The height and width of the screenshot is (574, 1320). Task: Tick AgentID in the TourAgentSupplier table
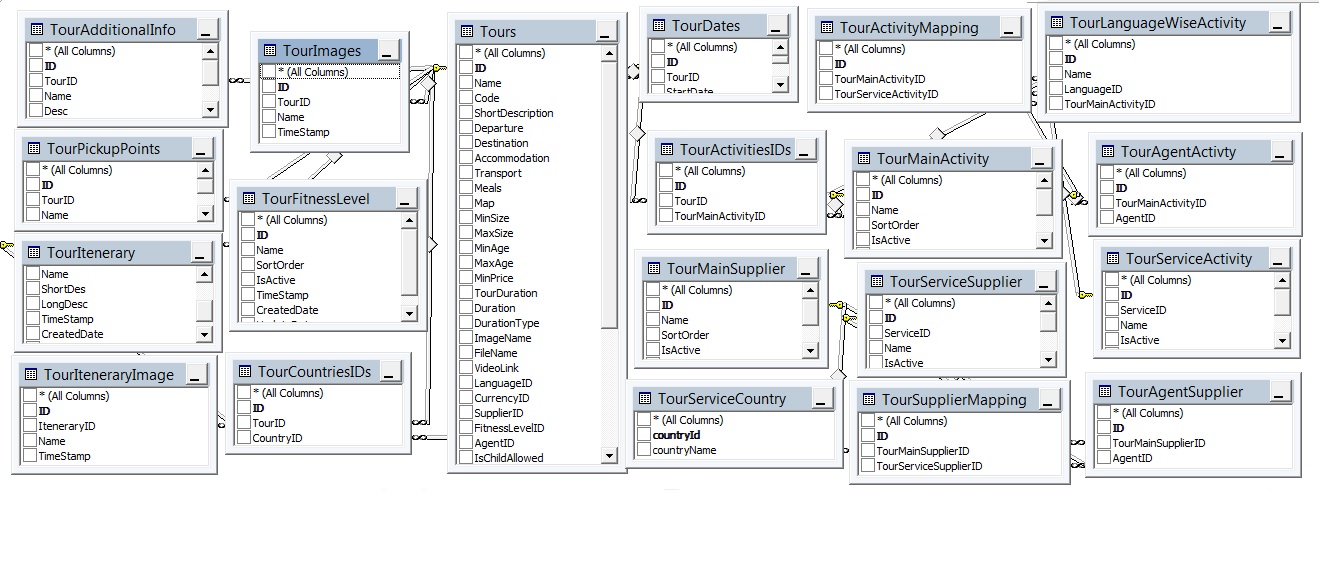[1104, 458]
